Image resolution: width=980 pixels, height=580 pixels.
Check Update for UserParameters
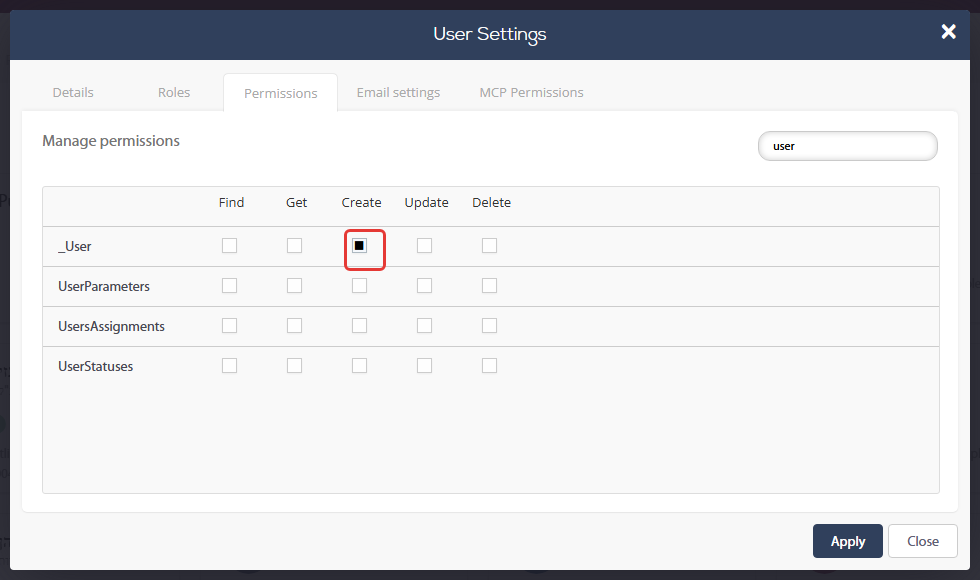[424, 286]
